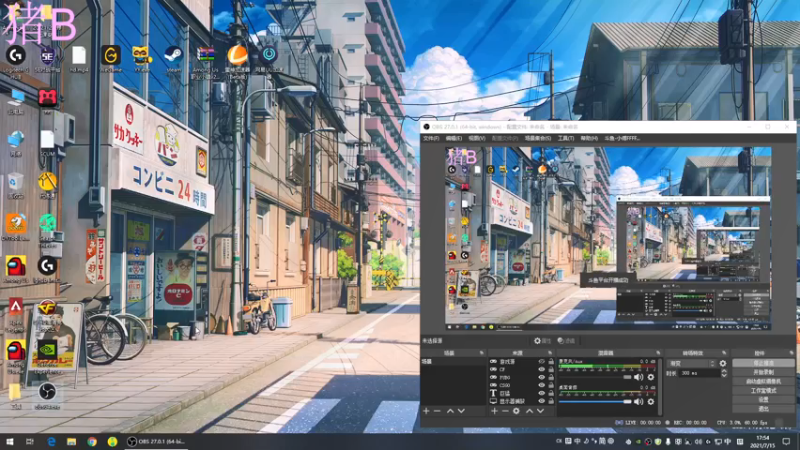This screenshot has width=800, height=450.
Task: Open the NetEase UU accelerator shortcut
Action: (x=268, y=54)
